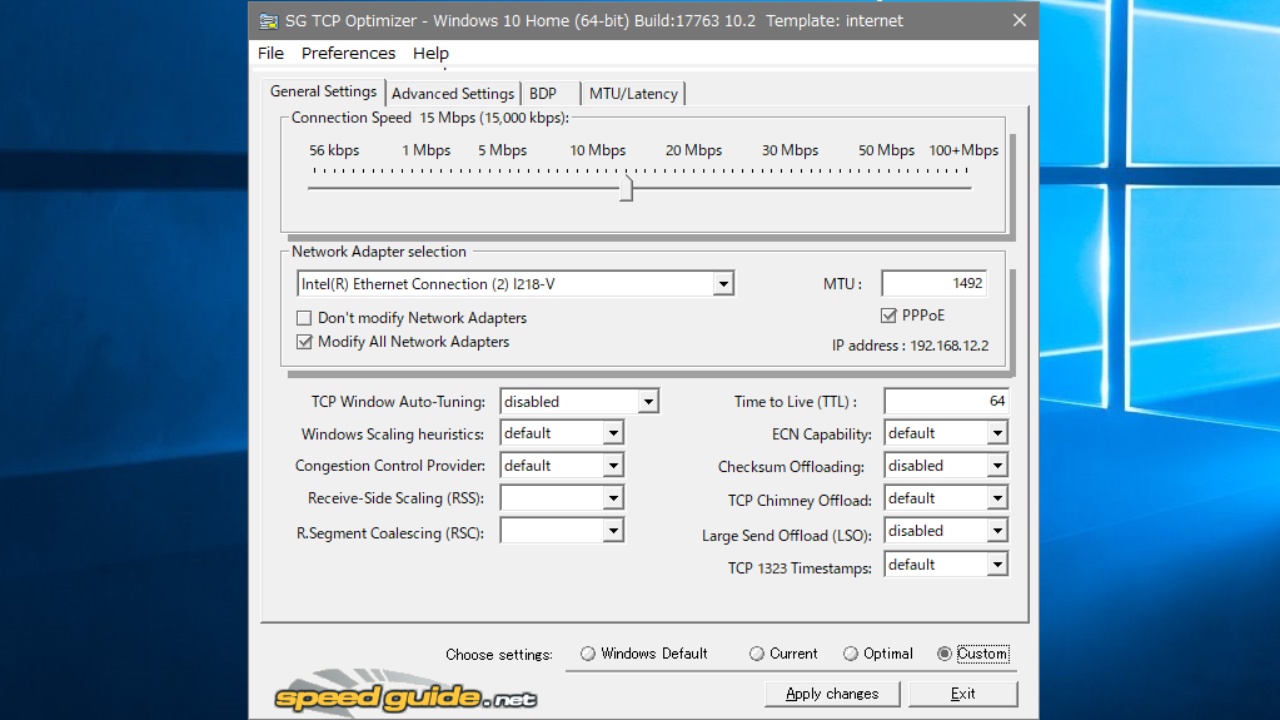The height and width of the screenshot is (720, 1280).
Task: Click the 30 Mbps speed label
Action: coord(790,150)
